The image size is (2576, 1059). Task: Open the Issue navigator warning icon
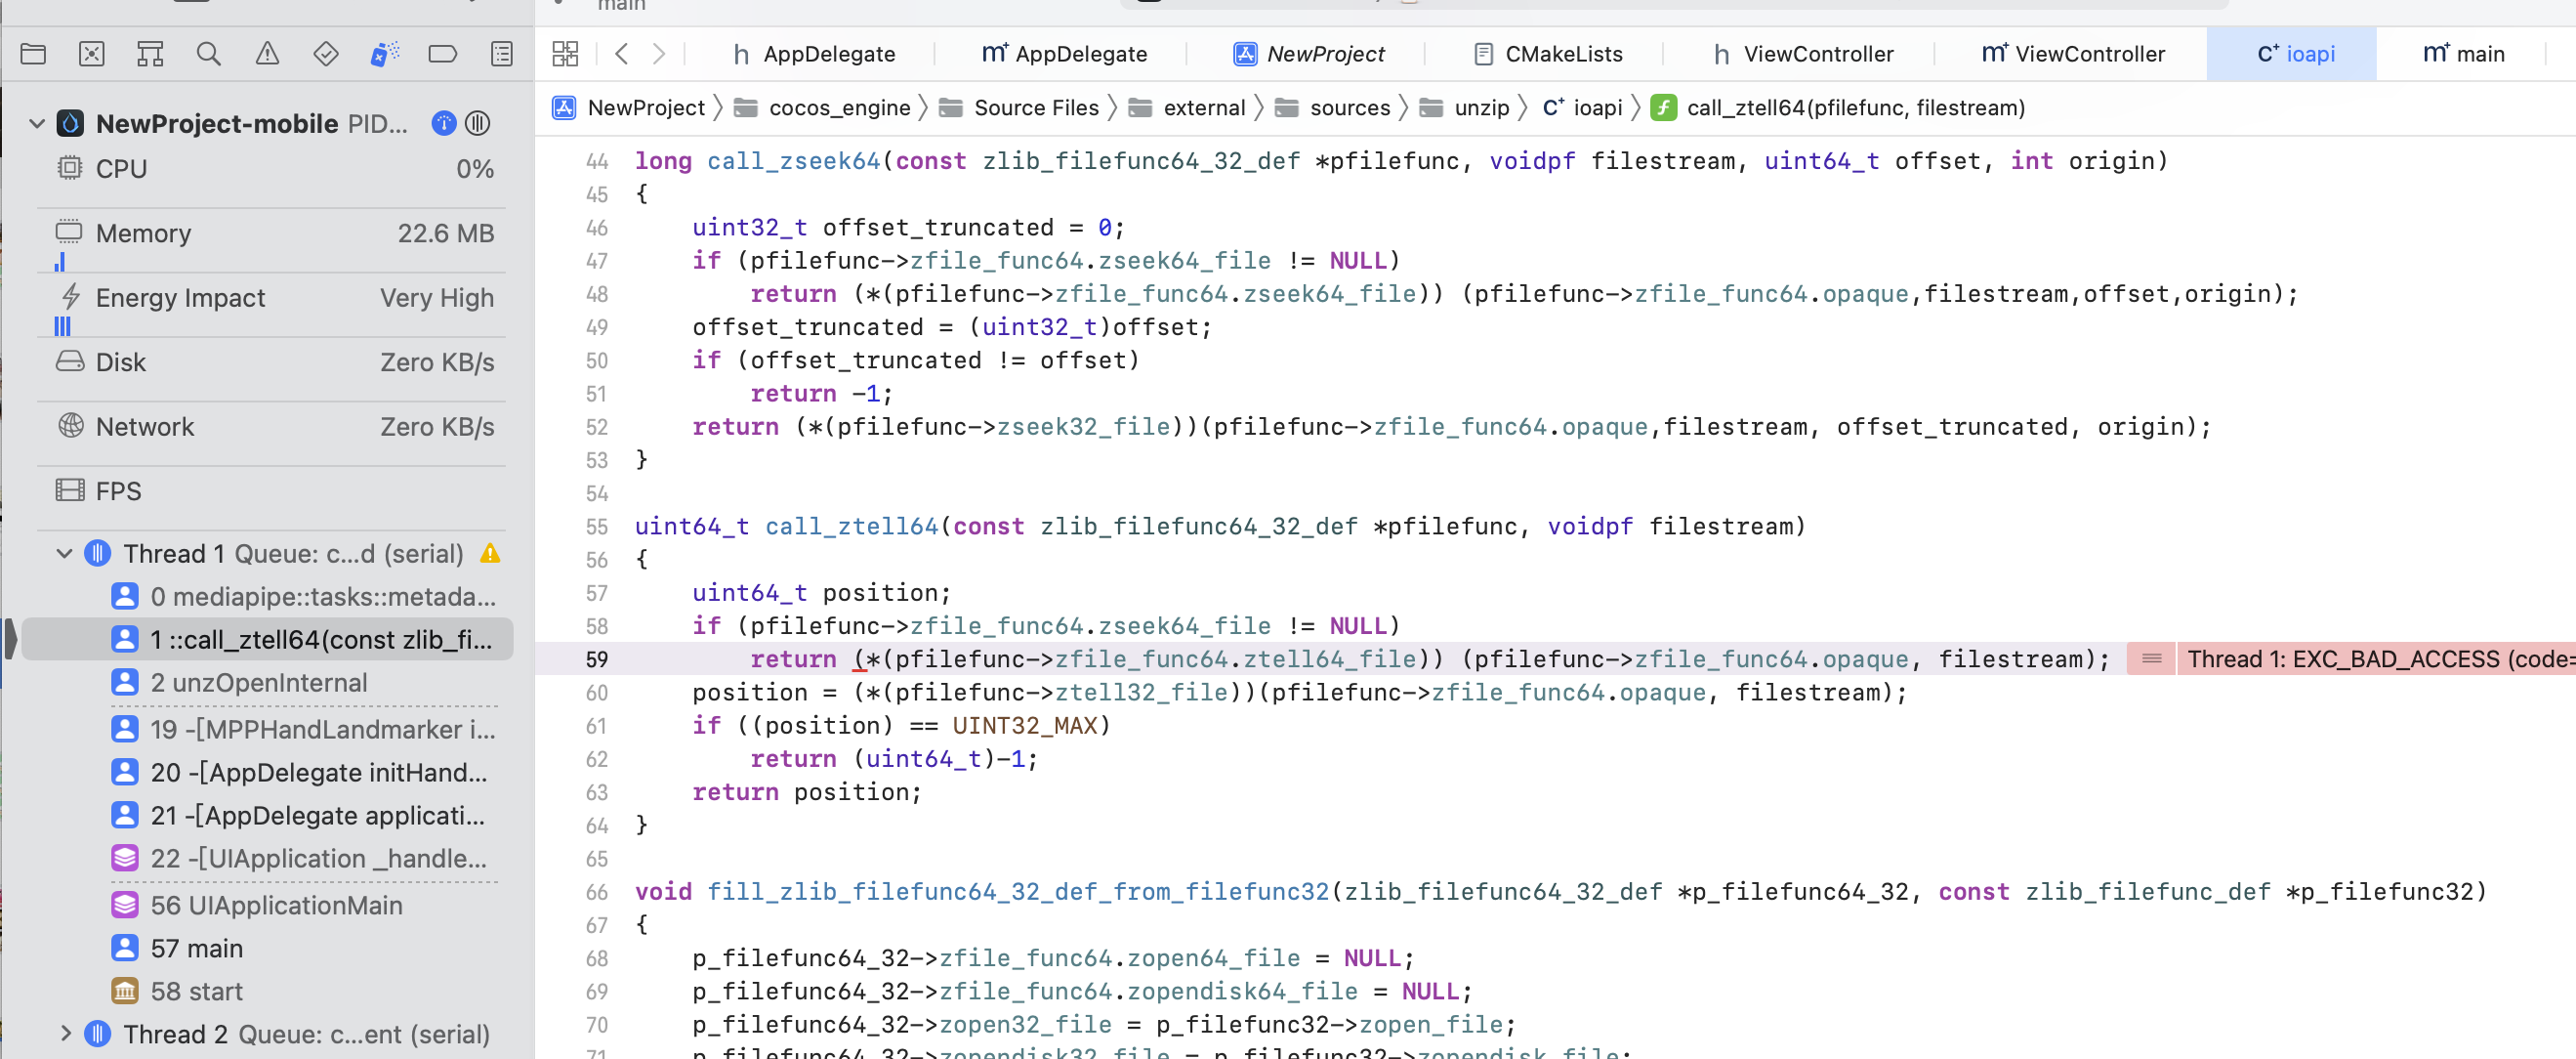click(267, 54)
